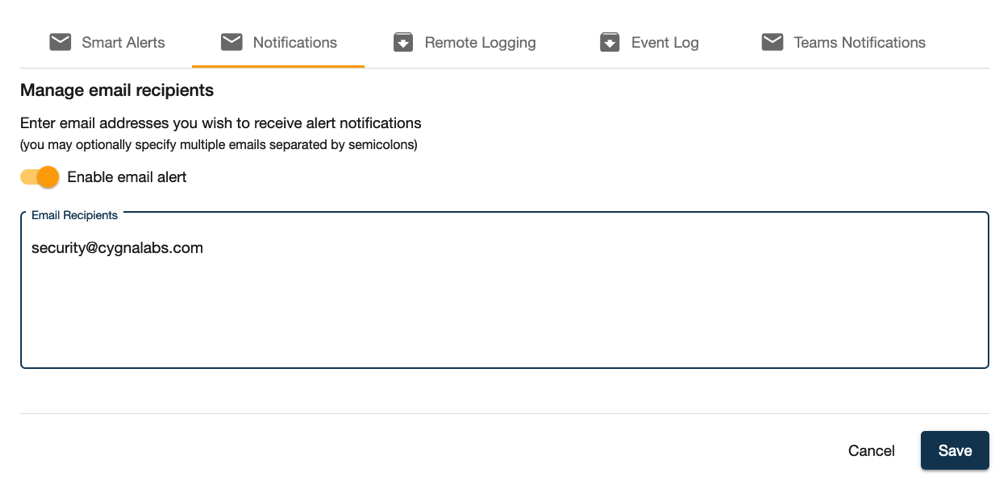The width and height of the screenshot is (1000, 485).
Task: Click the Teams Notifications envelope icon
Action: tap(772, 42)
